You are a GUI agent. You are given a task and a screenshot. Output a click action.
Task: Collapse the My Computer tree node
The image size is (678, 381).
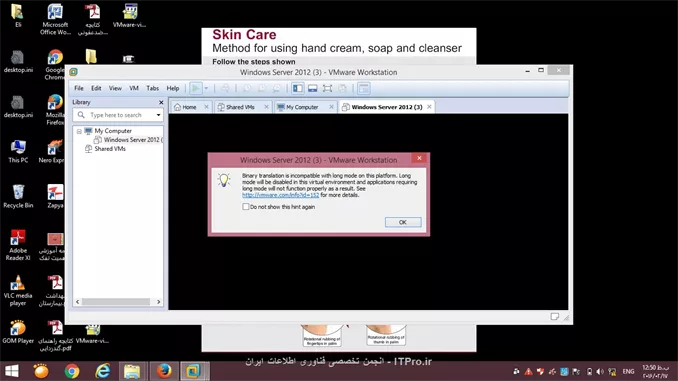coord(79,131)
